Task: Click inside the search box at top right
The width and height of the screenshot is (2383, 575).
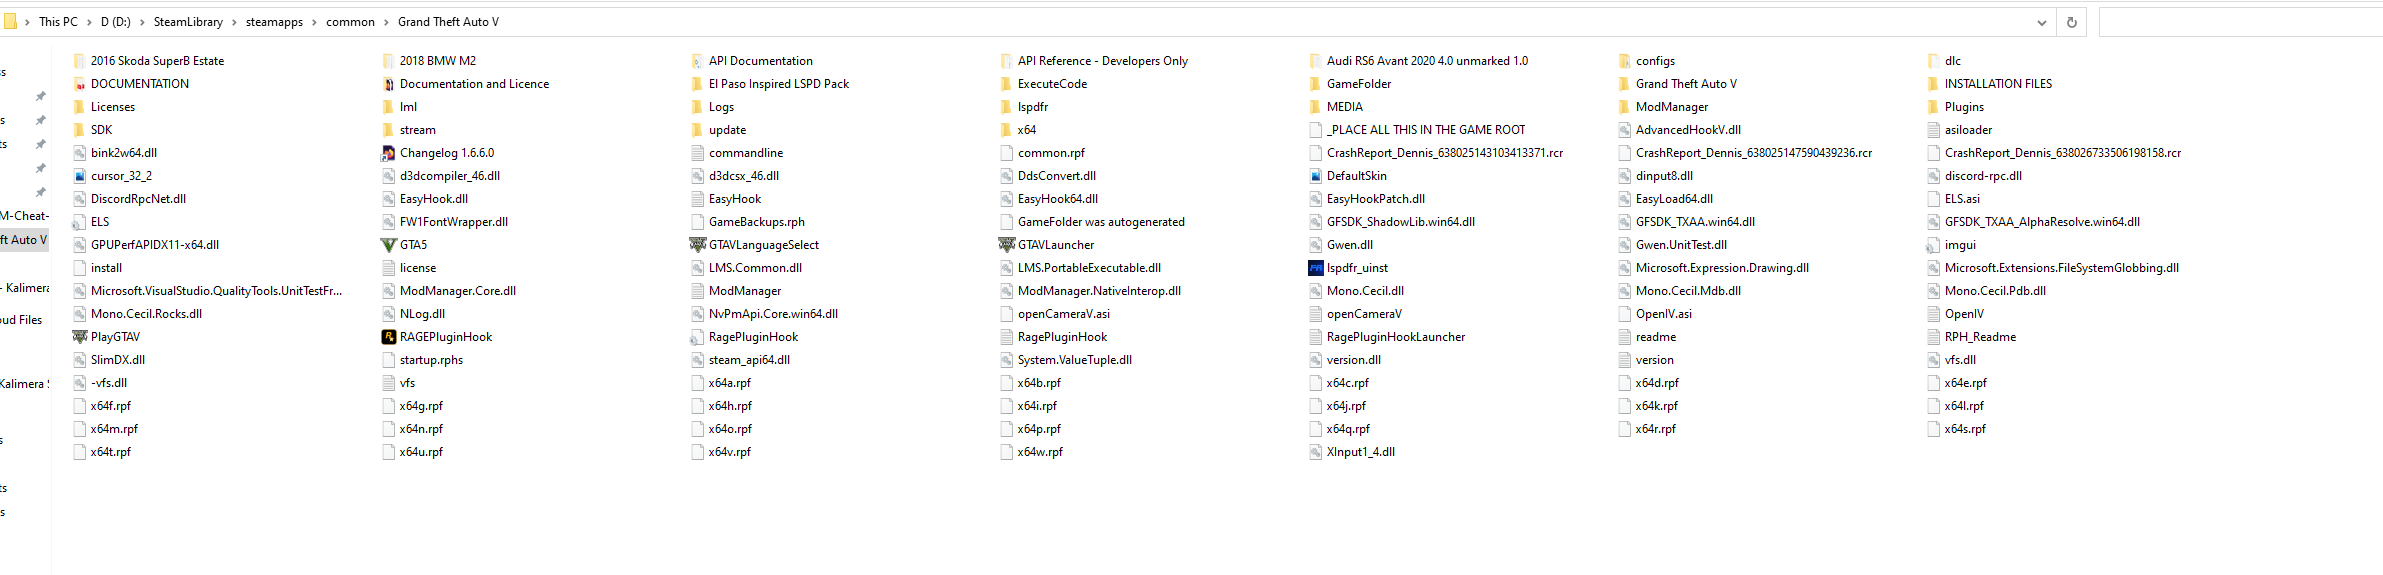Action: (2240, 22)
